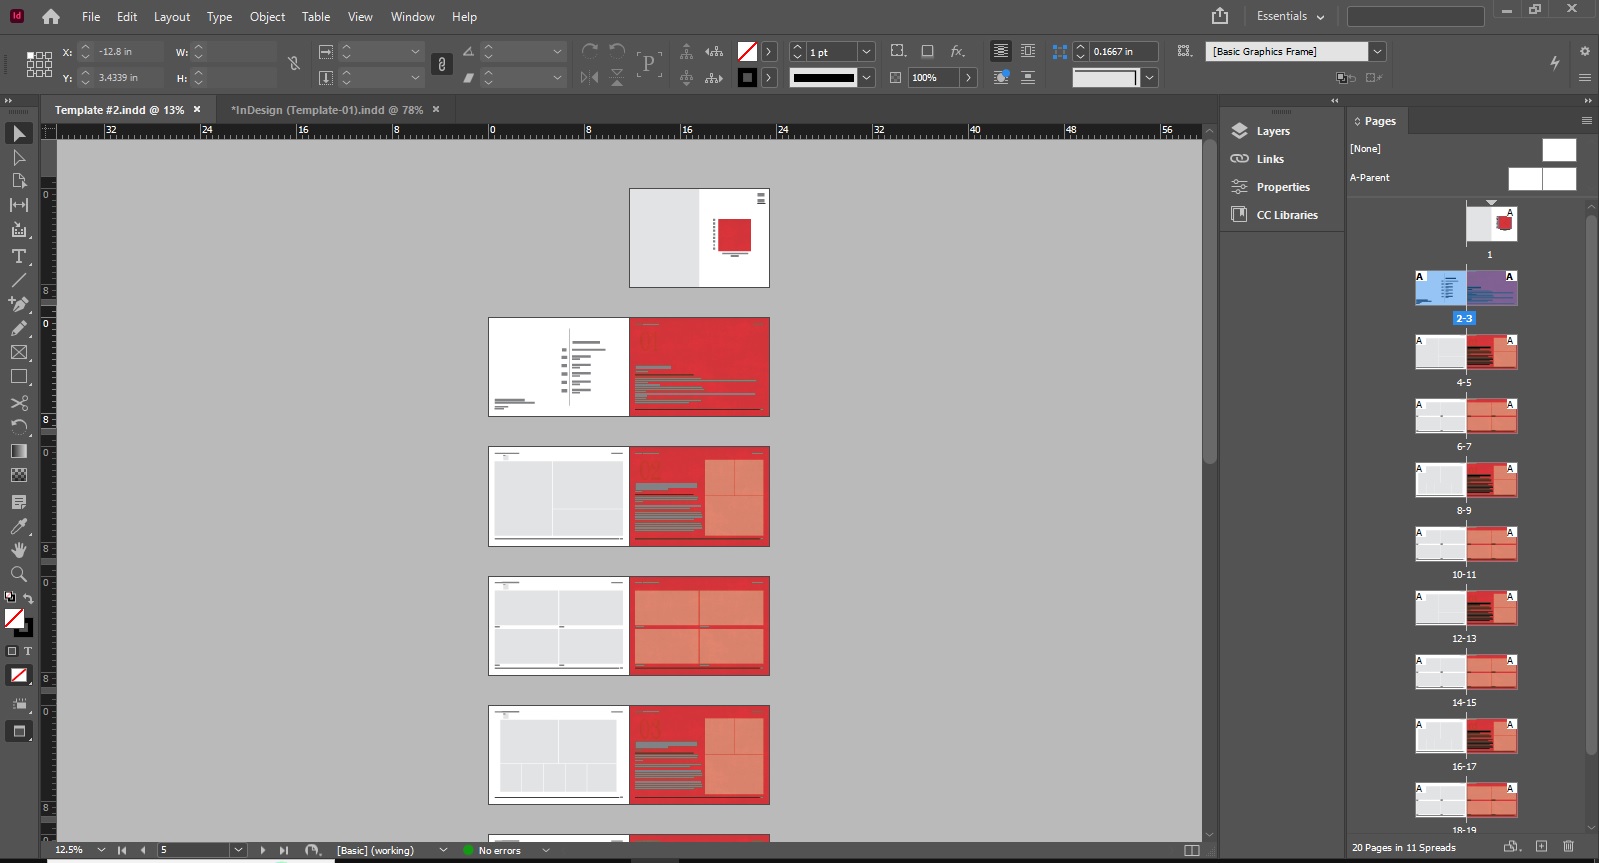The height and width of the screenshot is (863, 1599).
Task: Click the Apply None swatch in toolbox
Action: pos(19,676)
